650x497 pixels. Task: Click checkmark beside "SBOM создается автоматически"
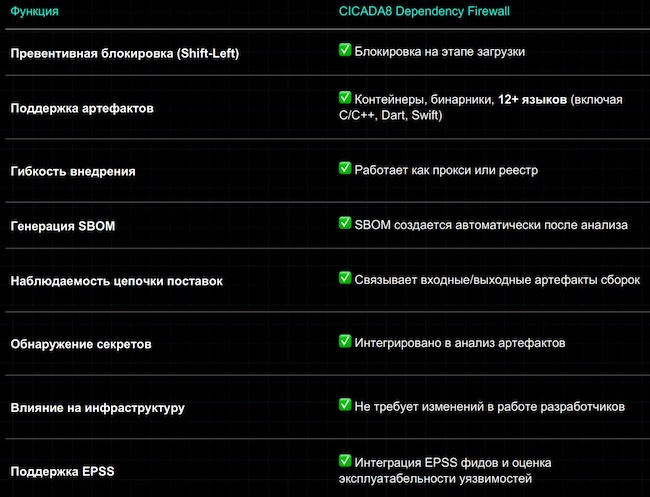pos(345,224)
